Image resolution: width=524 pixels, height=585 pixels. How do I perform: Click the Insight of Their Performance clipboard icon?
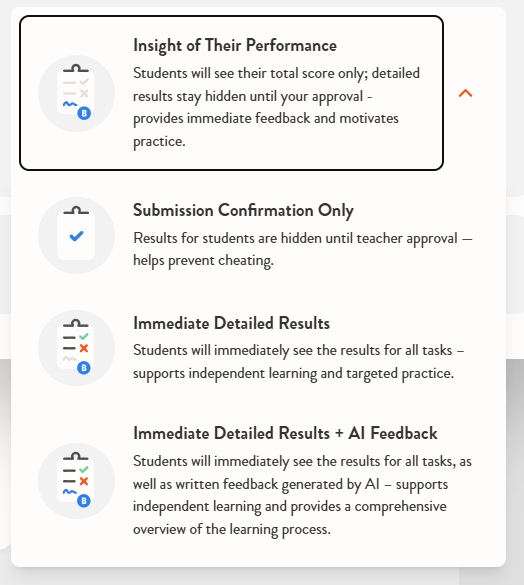[77, 93]
